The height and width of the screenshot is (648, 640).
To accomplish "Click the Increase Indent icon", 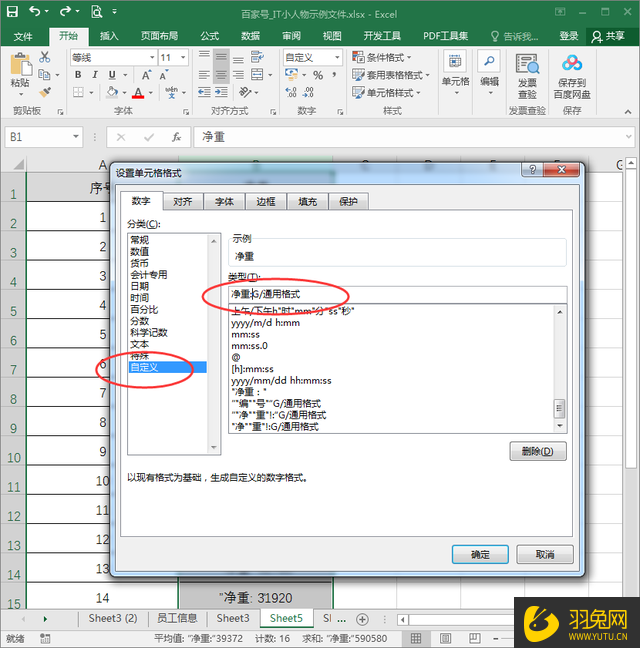I will coord(221,92).
